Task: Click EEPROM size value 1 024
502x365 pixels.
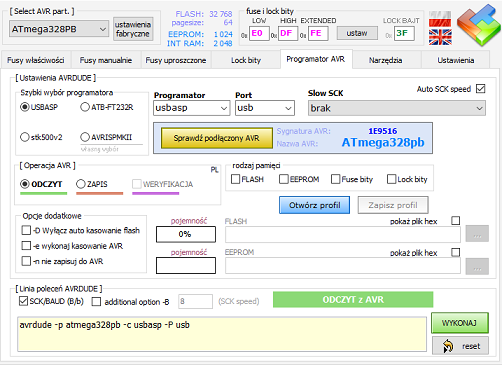Action: pos(223,34)
